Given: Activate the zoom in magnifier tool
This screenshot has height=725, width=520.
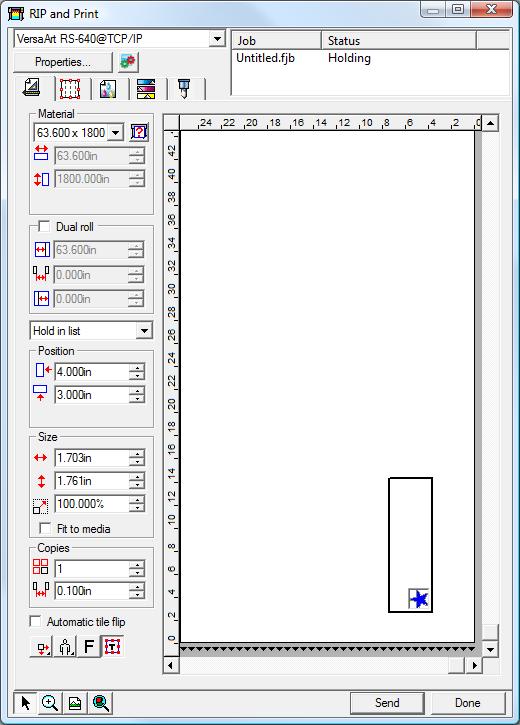Looking at the screenshot, I should coord(50,703).
